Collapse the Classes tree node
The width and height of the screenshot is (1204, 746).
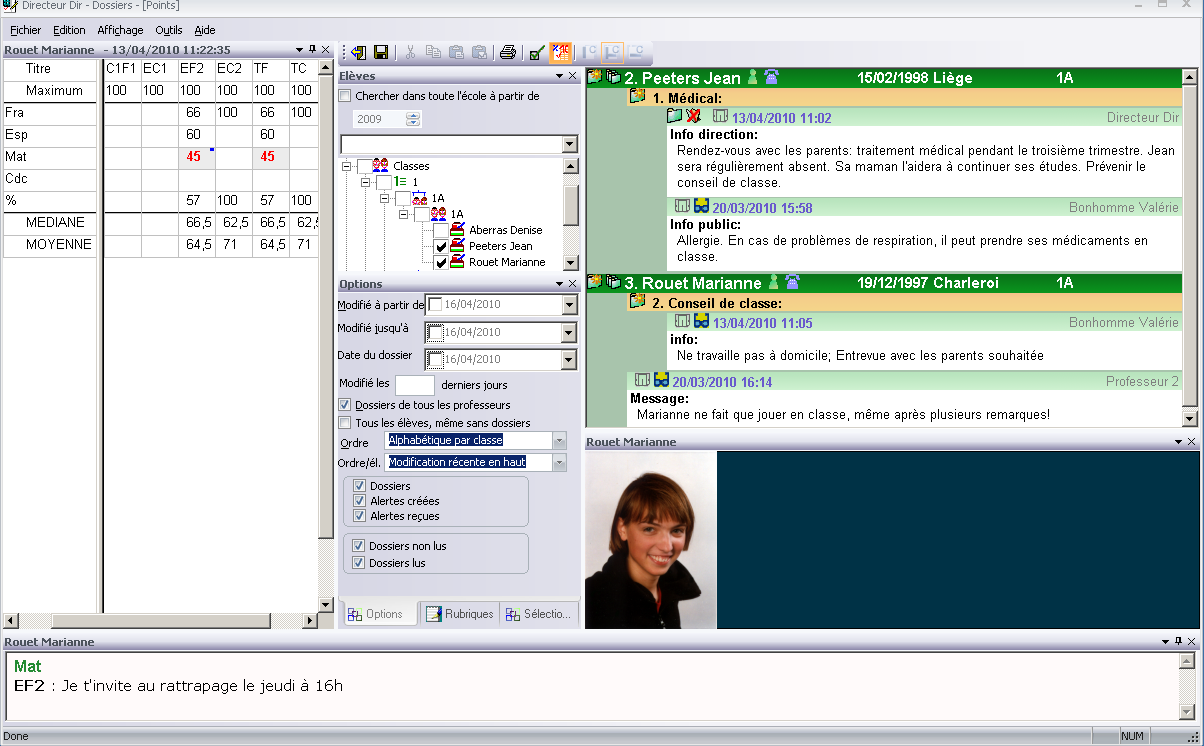tap(347, 167)
